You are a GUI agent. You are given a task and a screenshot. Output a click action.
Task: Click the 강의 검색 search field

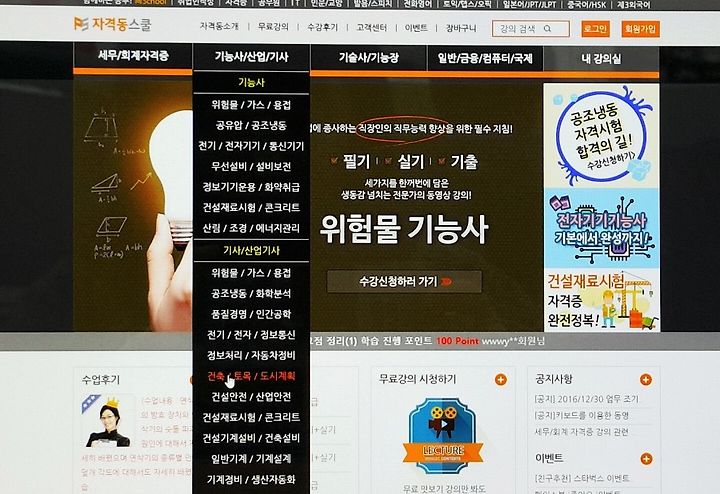tap(531, 28)
